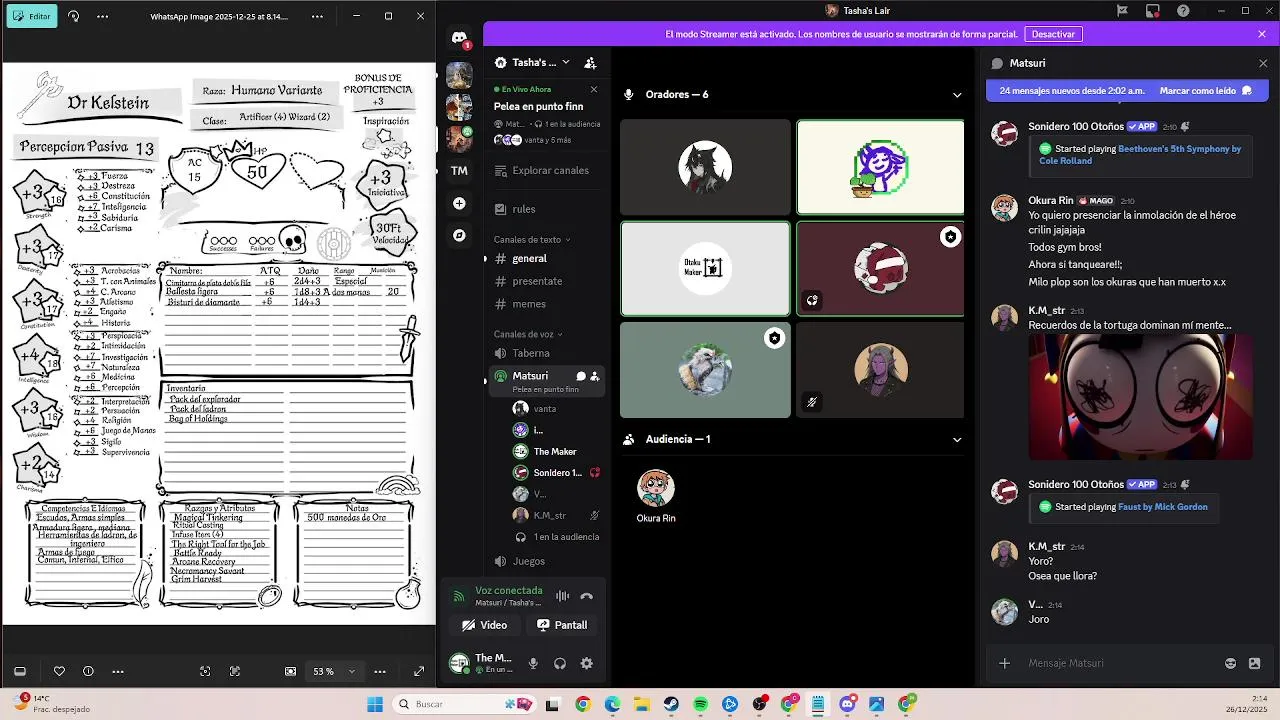Click the Editar button in Photos

pos(32,16)
